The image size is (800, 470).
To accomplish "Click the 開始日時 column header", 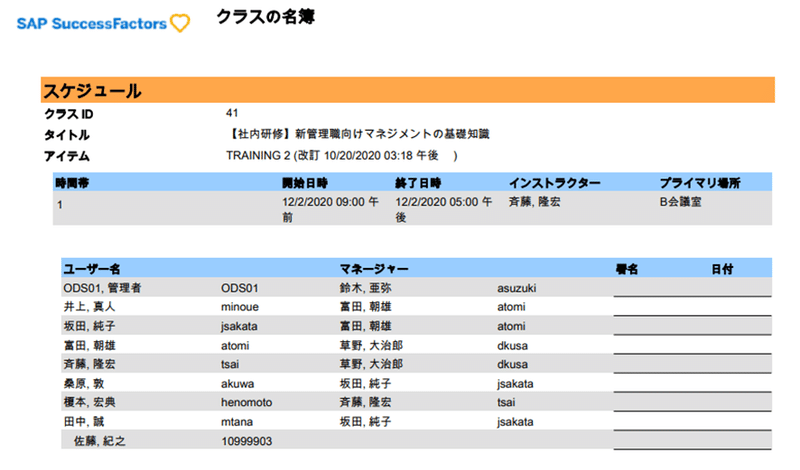I will [x=305, y=183].
